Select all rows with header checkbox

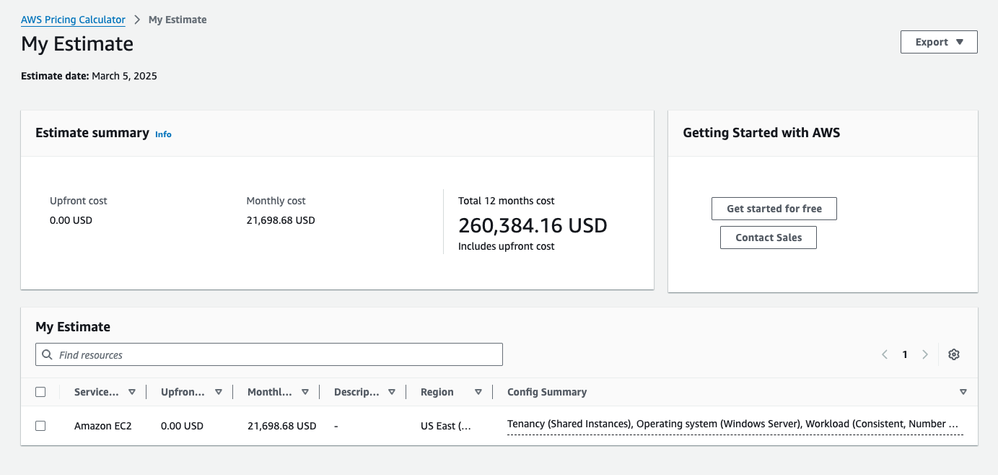click(x=41, y=392)
